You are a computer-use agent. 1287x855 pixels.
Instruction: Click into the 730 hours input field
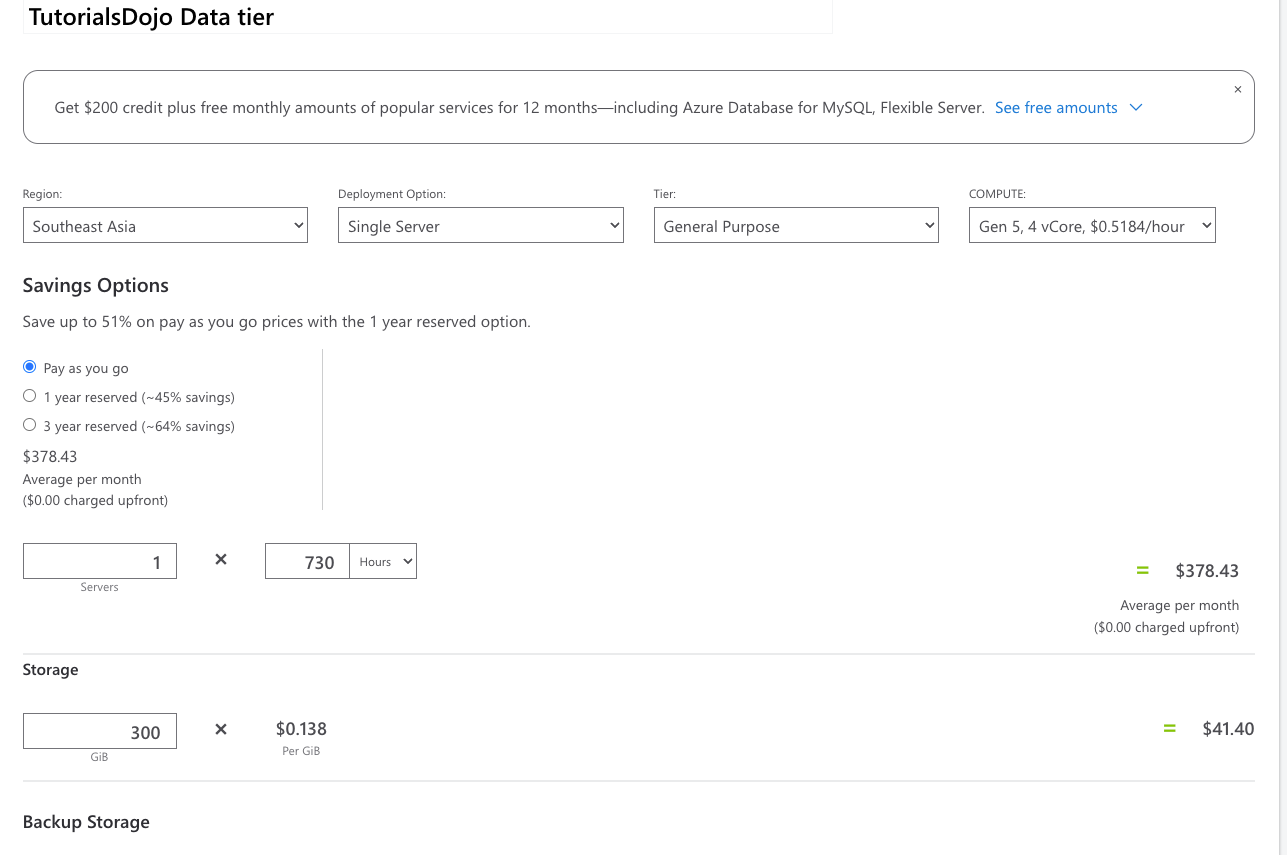point(307,561)
